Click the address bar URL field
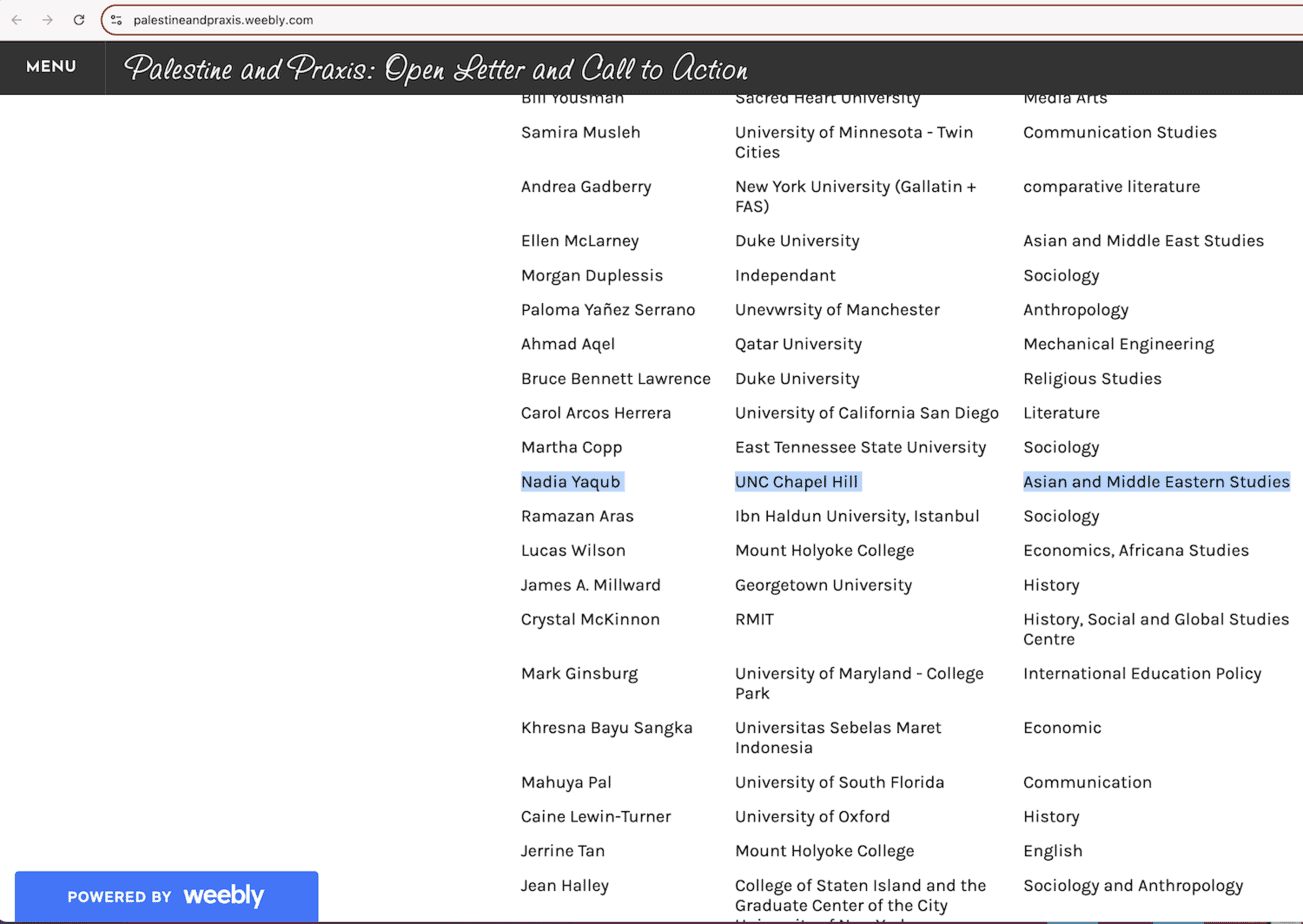Screen dimensions: 1303x924 [x=600, y=20]
